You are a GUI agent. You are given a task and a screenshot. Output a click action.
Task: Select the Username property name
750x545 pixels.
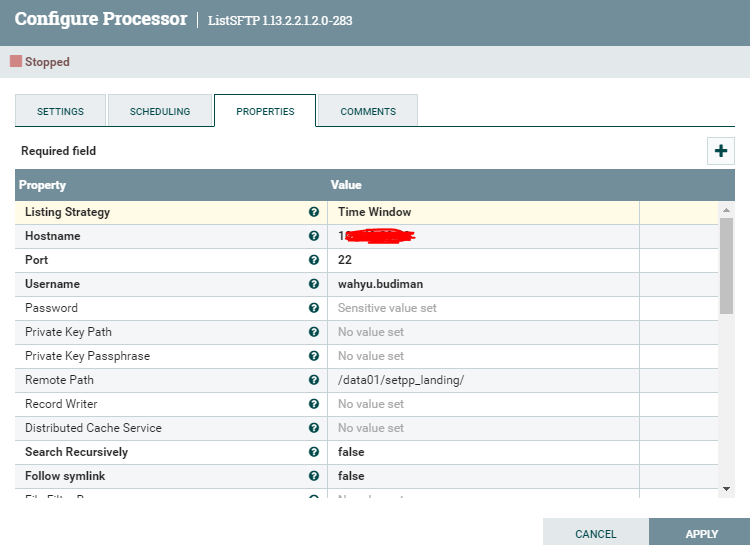point(52,284)
